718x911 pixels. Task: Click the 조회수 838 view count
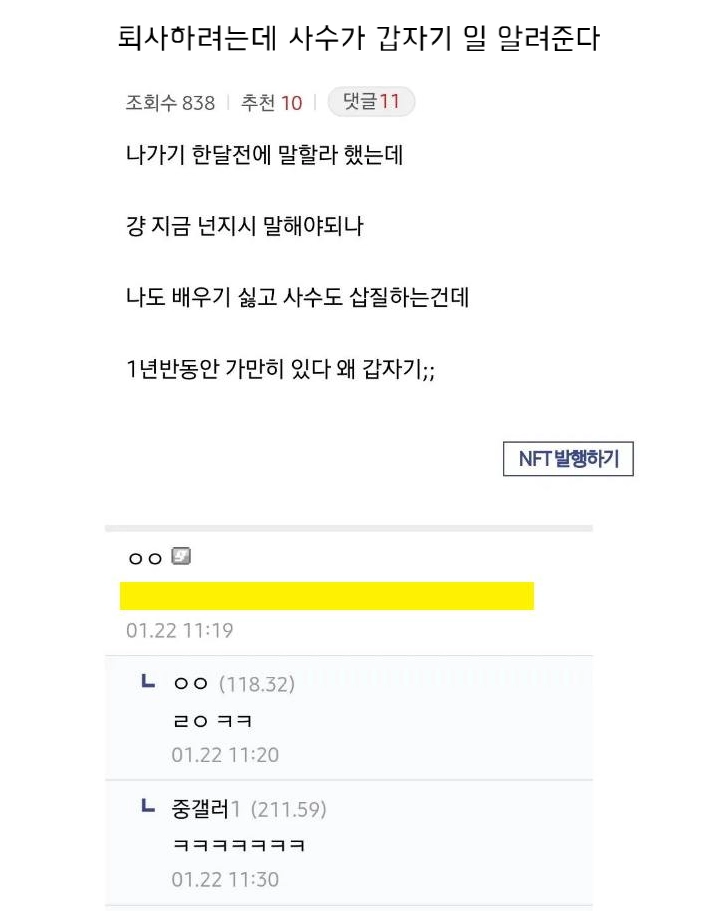pyautogui.click(x=170, y=103)
